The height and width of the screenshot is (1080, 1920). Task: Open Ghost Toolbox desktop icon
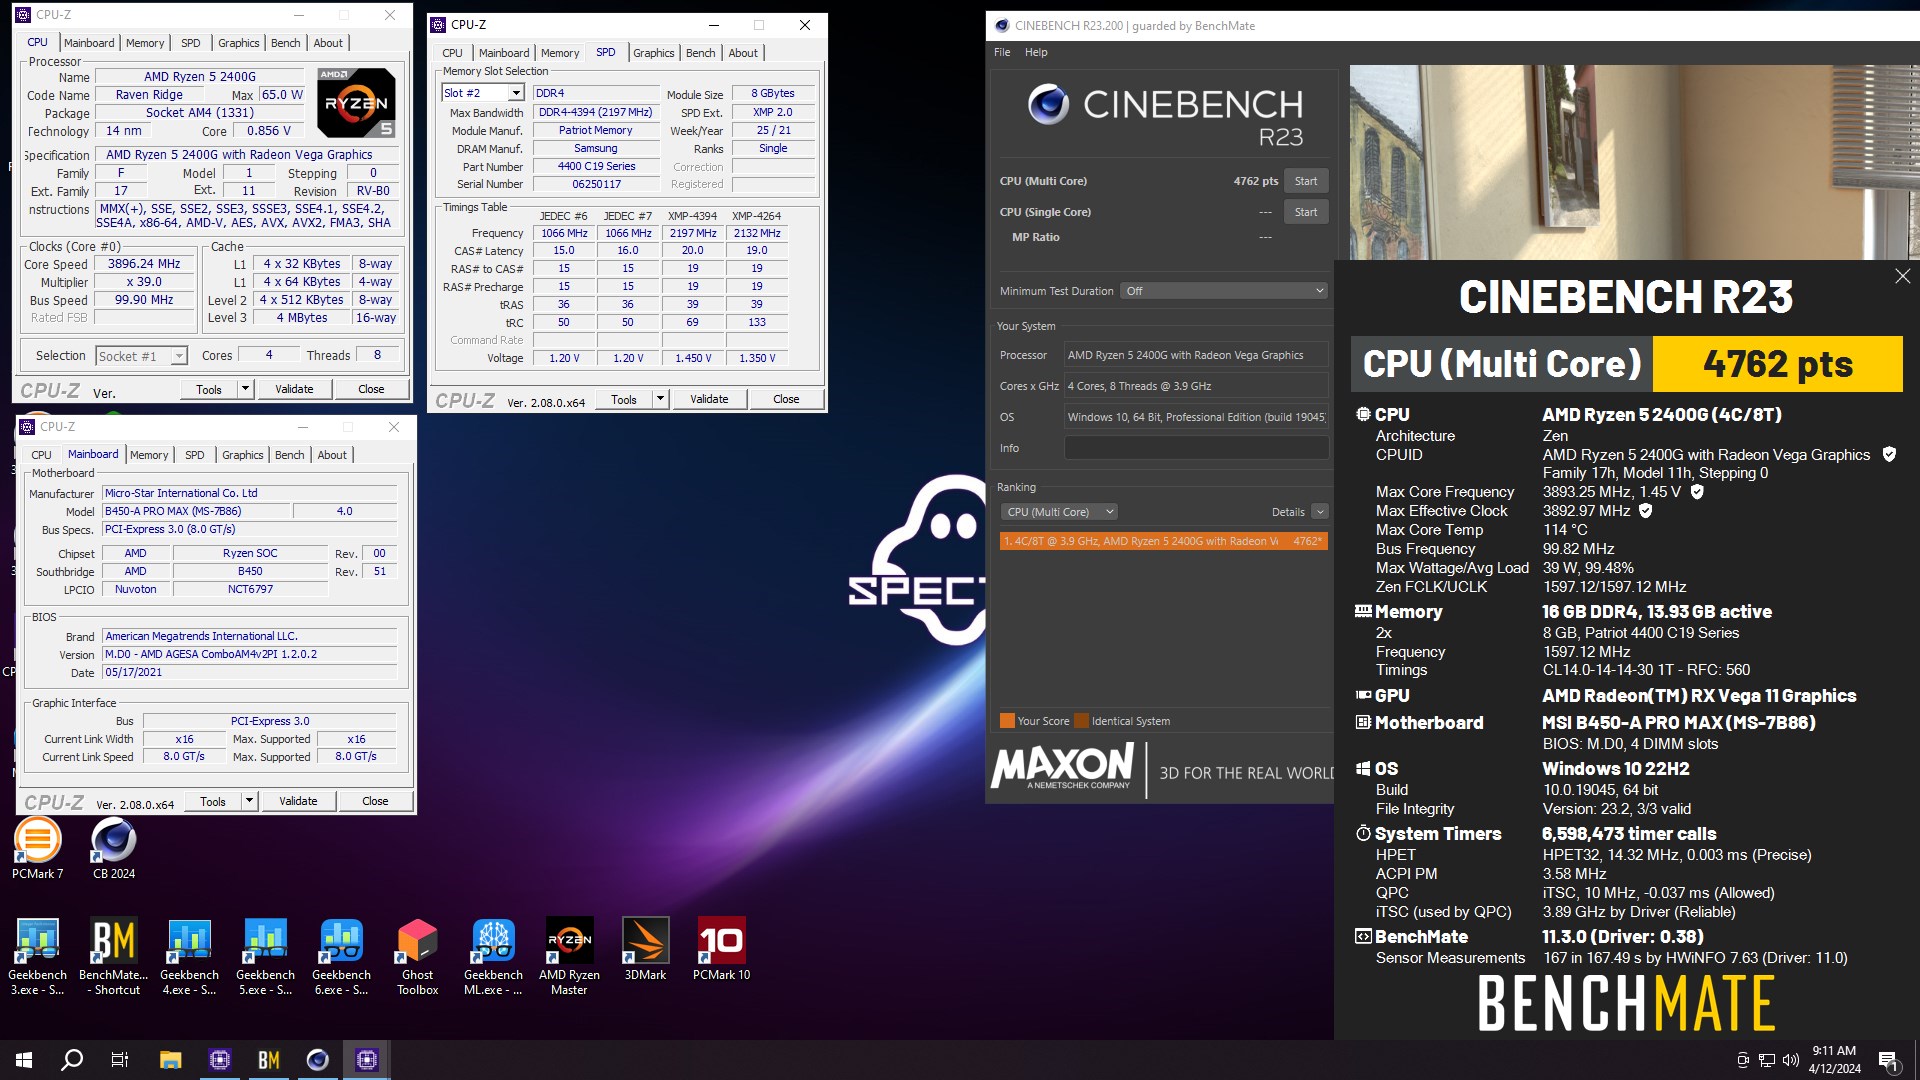(x=417, y=957)
